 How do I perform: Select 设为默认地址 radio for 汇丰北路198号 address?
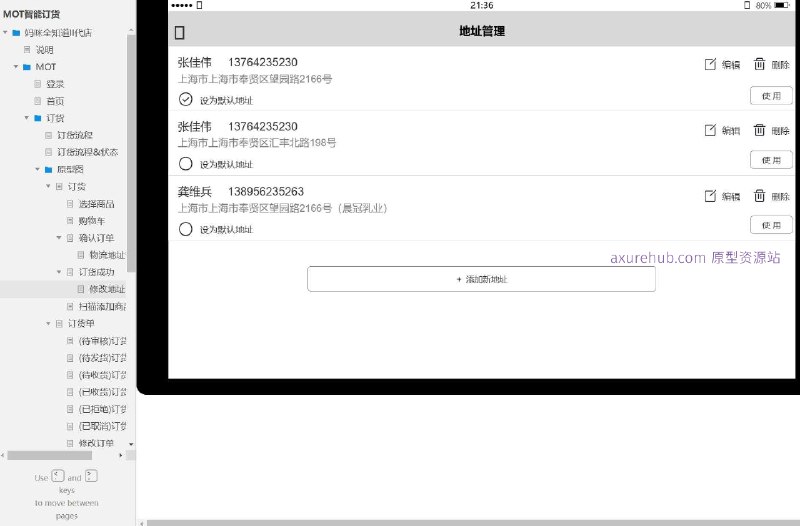coord(186,164)
